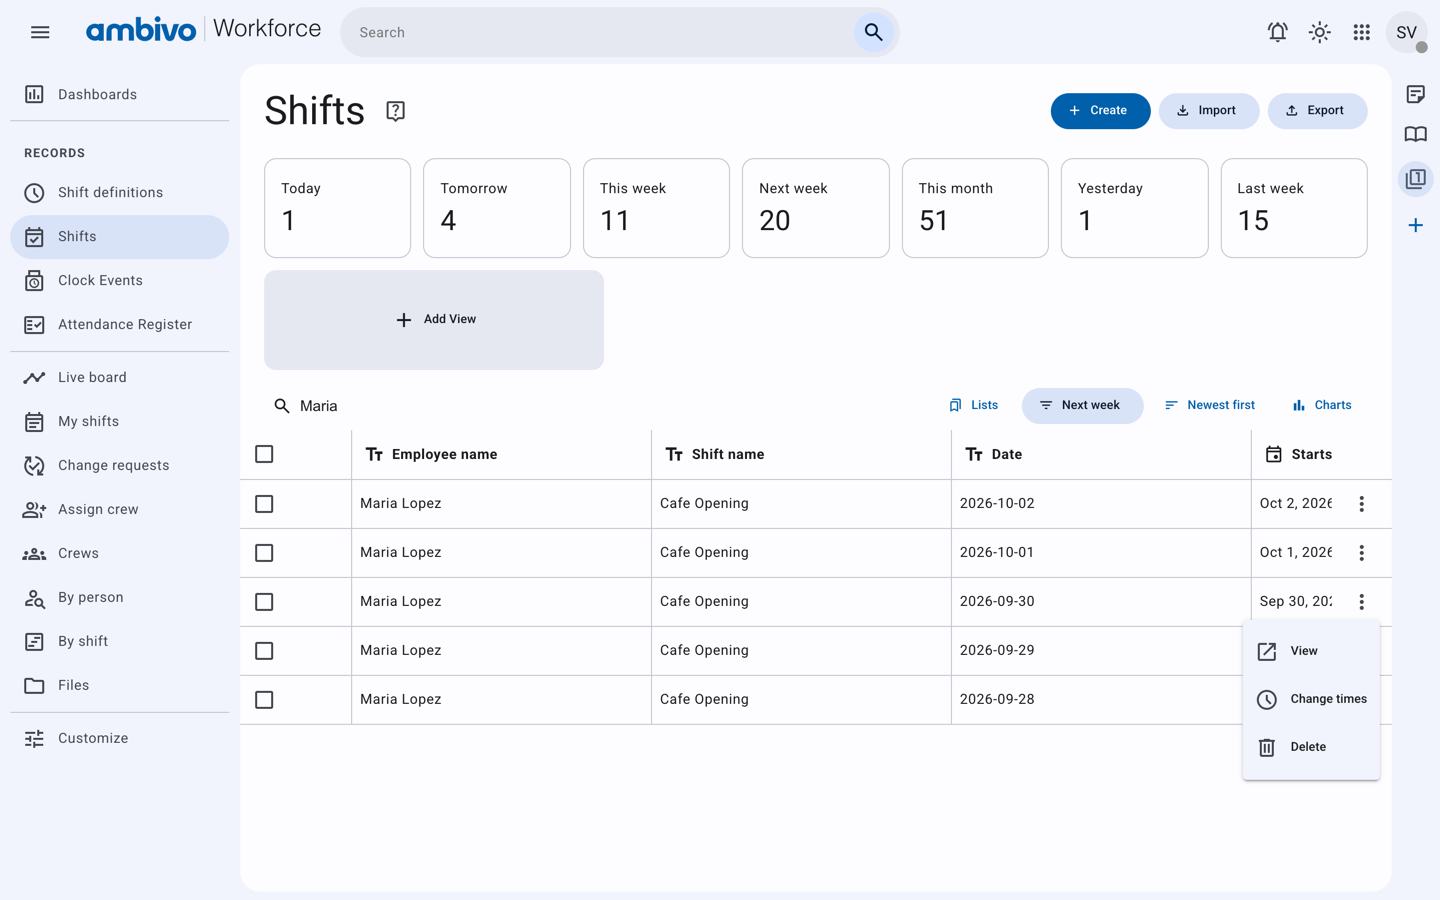Select Change times in the context menu
The width and height of the screenshot is (1440, 900).
pyautogui.click(x=1311, y=699)
